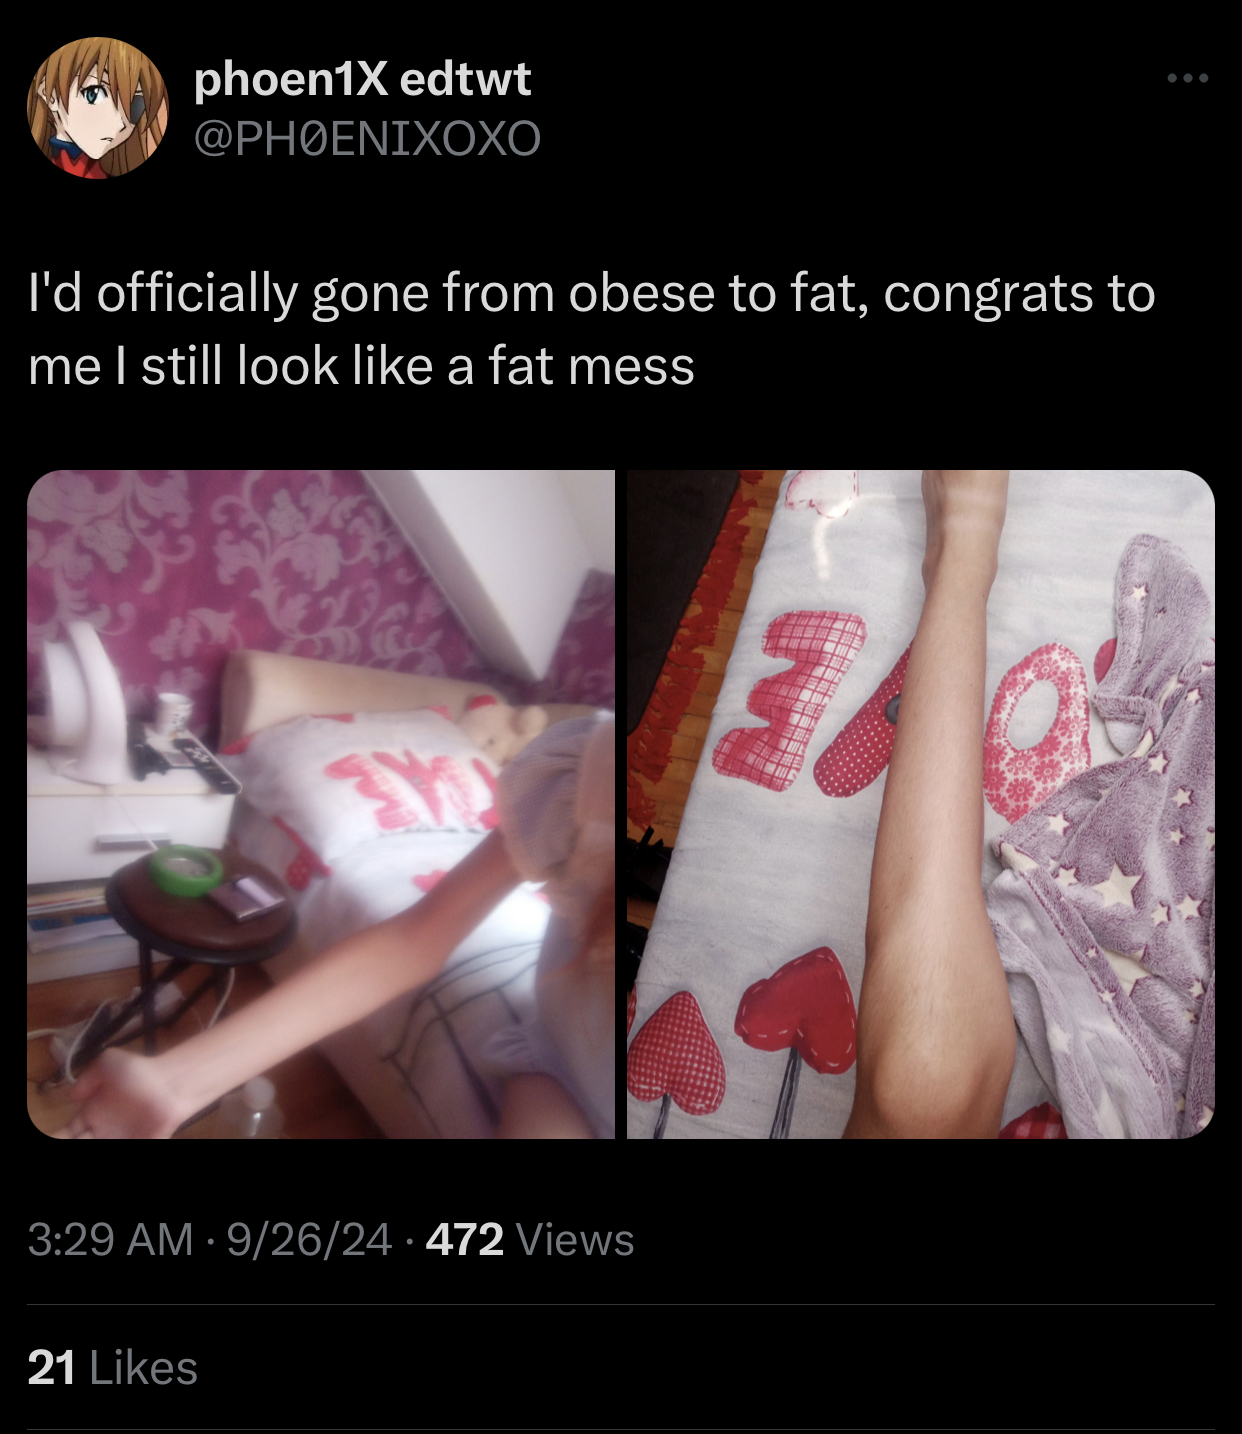Screen dimensions: 1242x1434
Task: Tap the 3:29 AM timestamp
Action: point(110,1240)
